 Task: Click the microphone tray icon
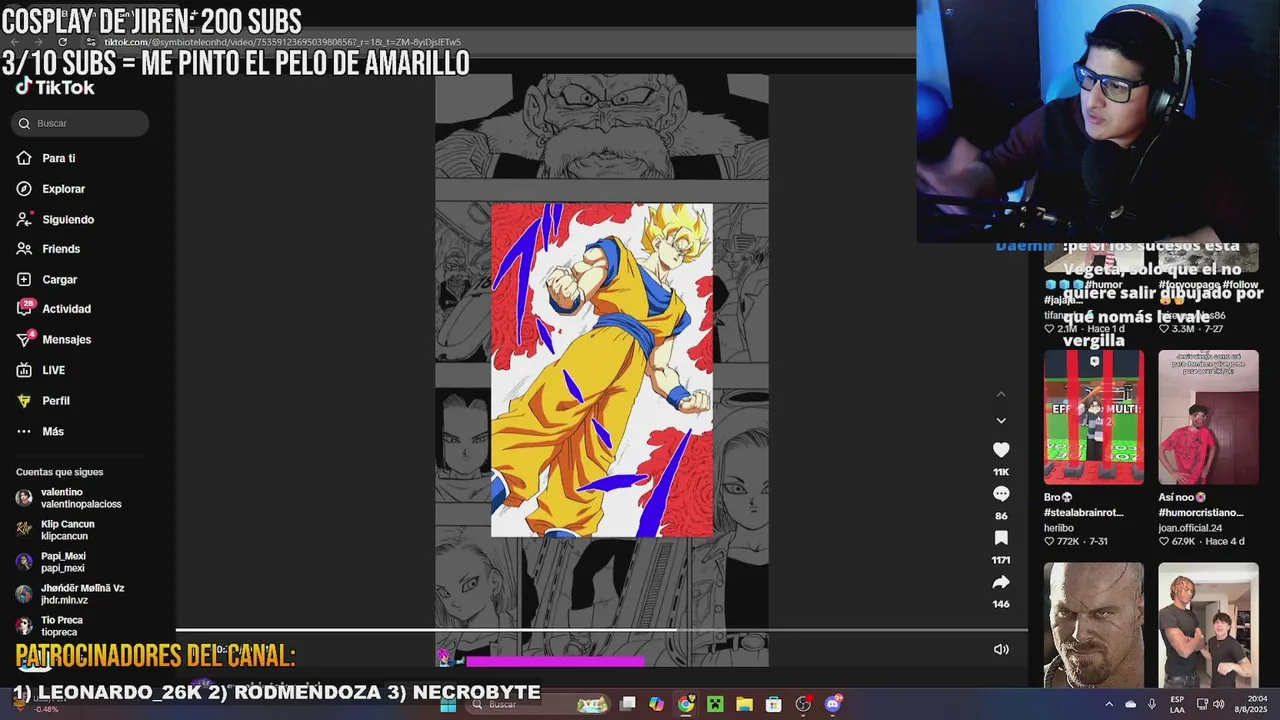coord(1152,704)
